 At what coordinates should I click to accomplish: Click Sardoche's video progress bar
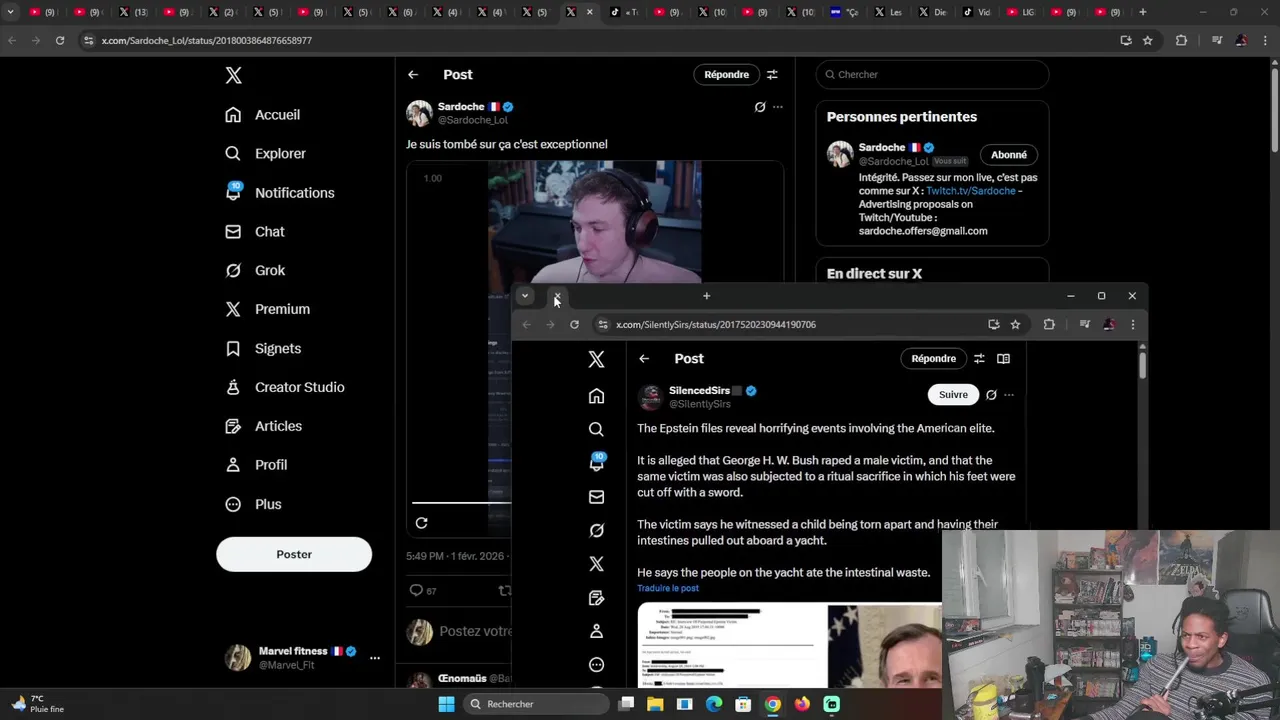[461, 503]
